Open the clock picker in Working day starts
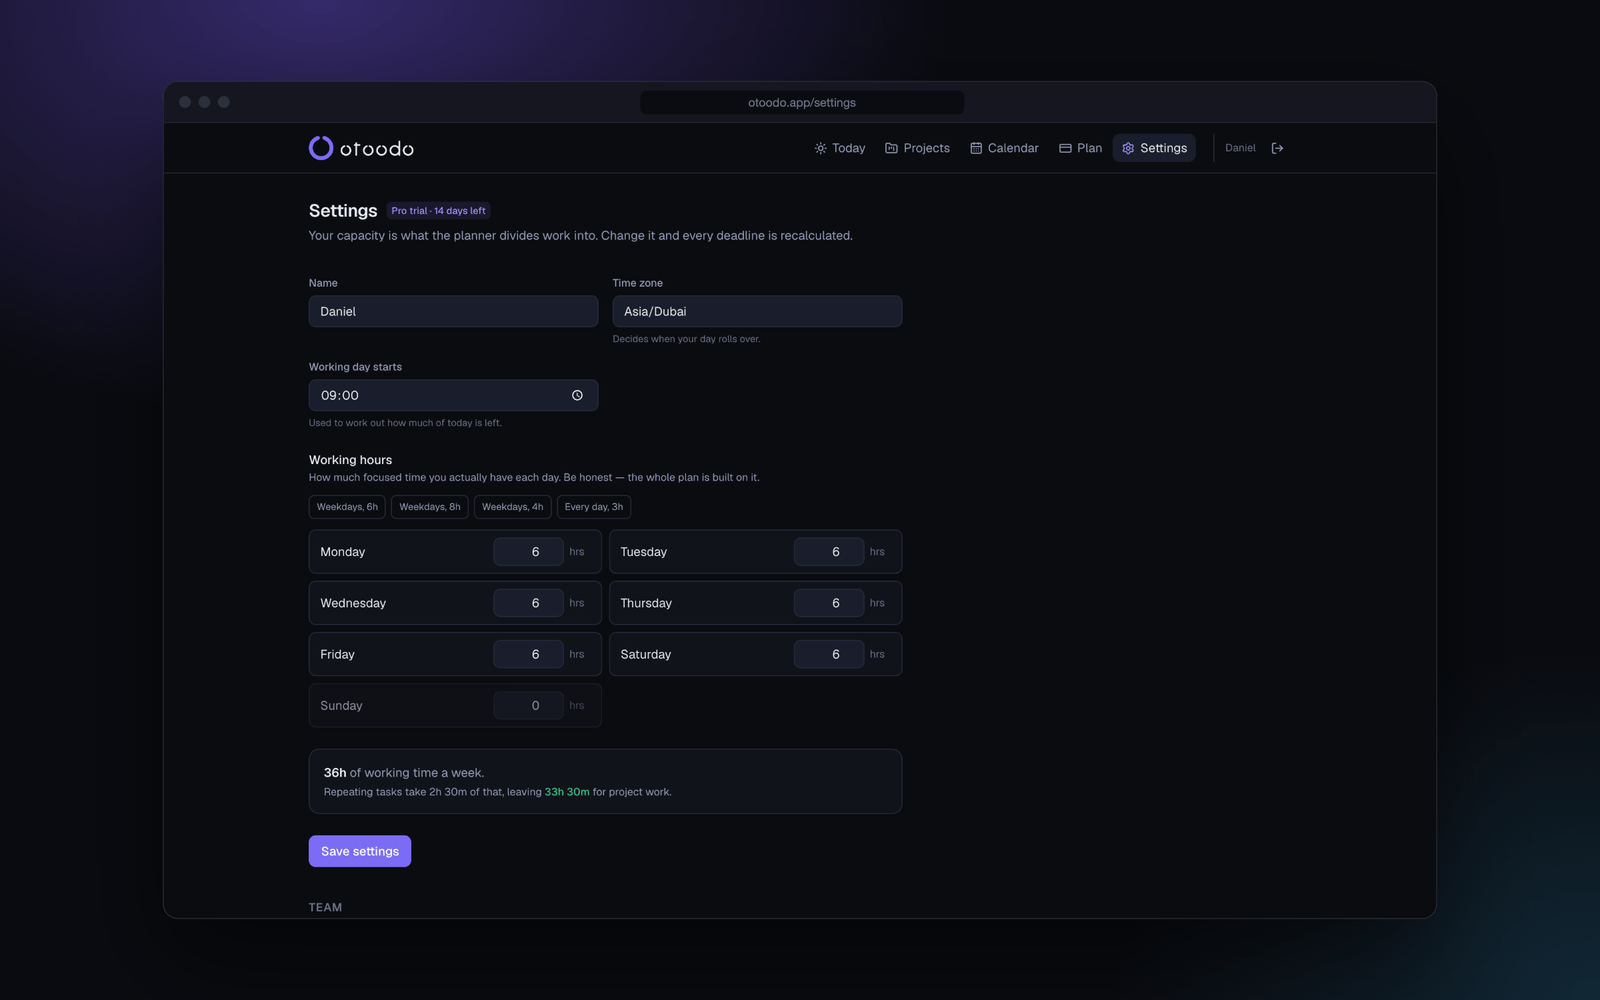The height and width of the screenshot is (1000, 1600). pyautogui.click(x=577, y=395)
